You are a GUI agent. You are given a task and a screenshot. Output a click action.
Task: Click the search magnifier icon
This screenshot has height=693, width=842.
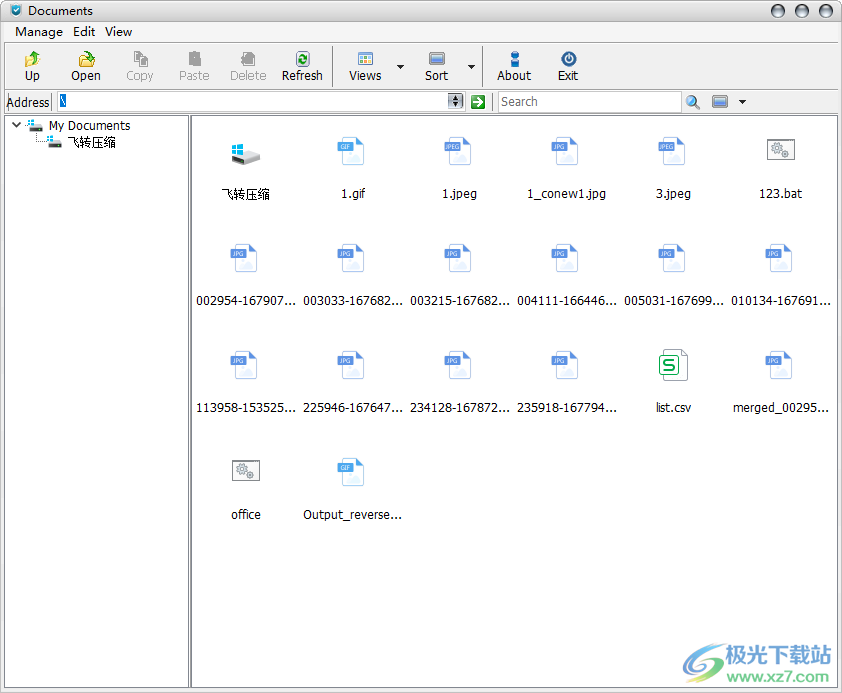[693, 101]
